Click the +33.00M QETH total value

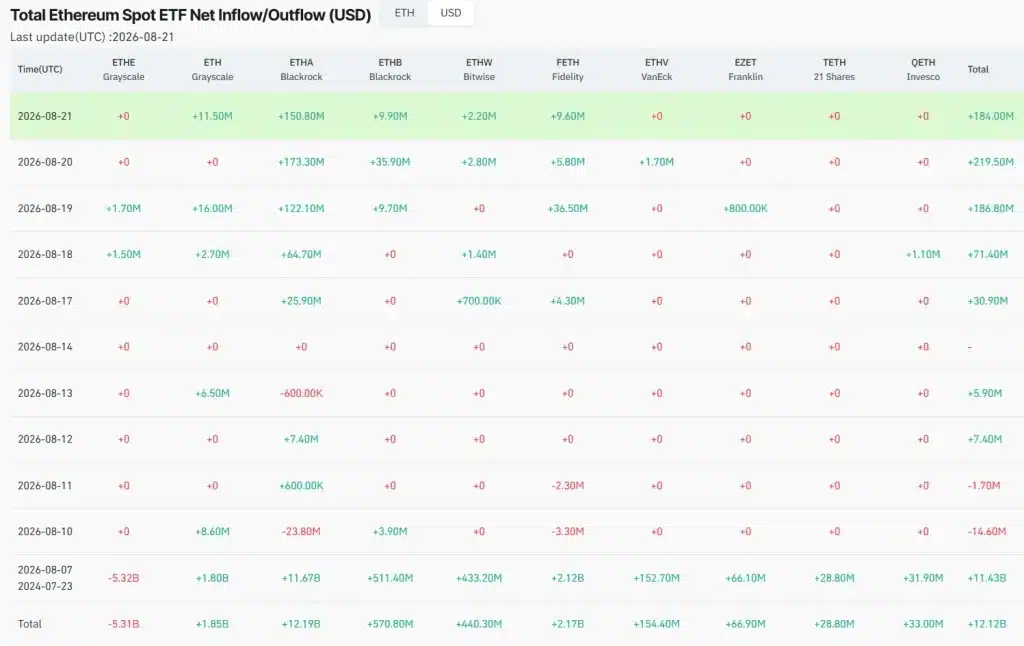click(x=923, y=624)
